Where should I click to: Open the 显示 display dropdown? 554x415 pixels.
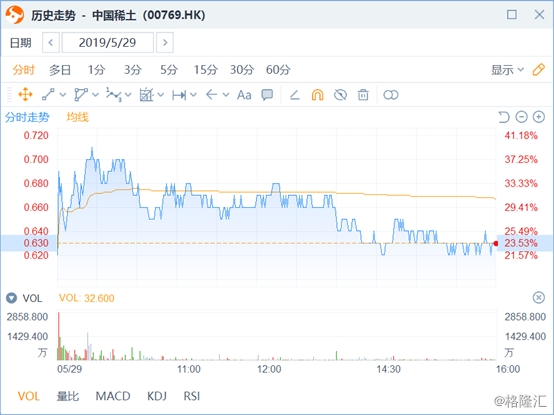pos(507,70)
